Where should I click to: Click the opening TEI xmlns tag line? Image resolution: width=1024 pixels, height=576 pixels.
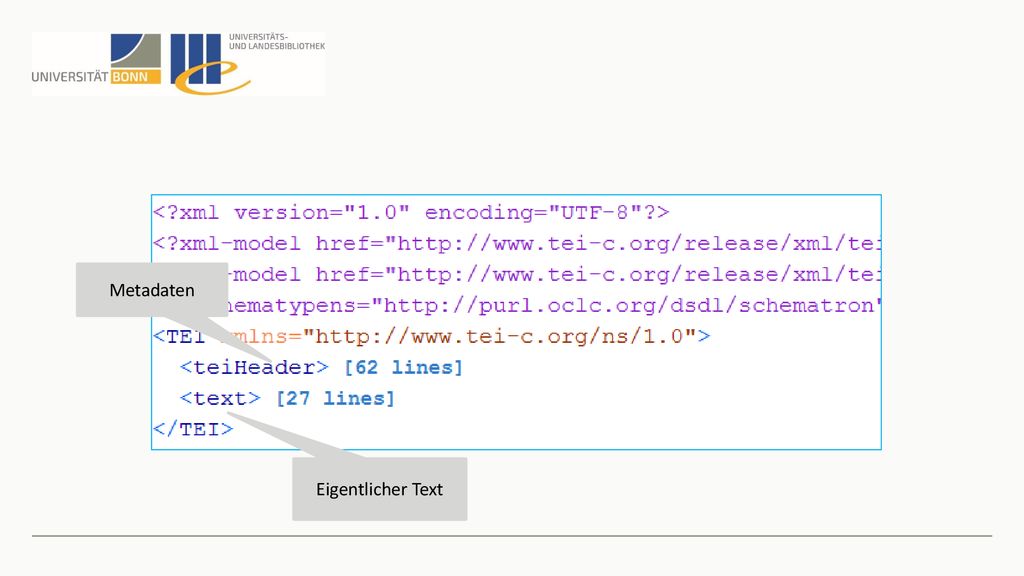[x=431, y=337]
